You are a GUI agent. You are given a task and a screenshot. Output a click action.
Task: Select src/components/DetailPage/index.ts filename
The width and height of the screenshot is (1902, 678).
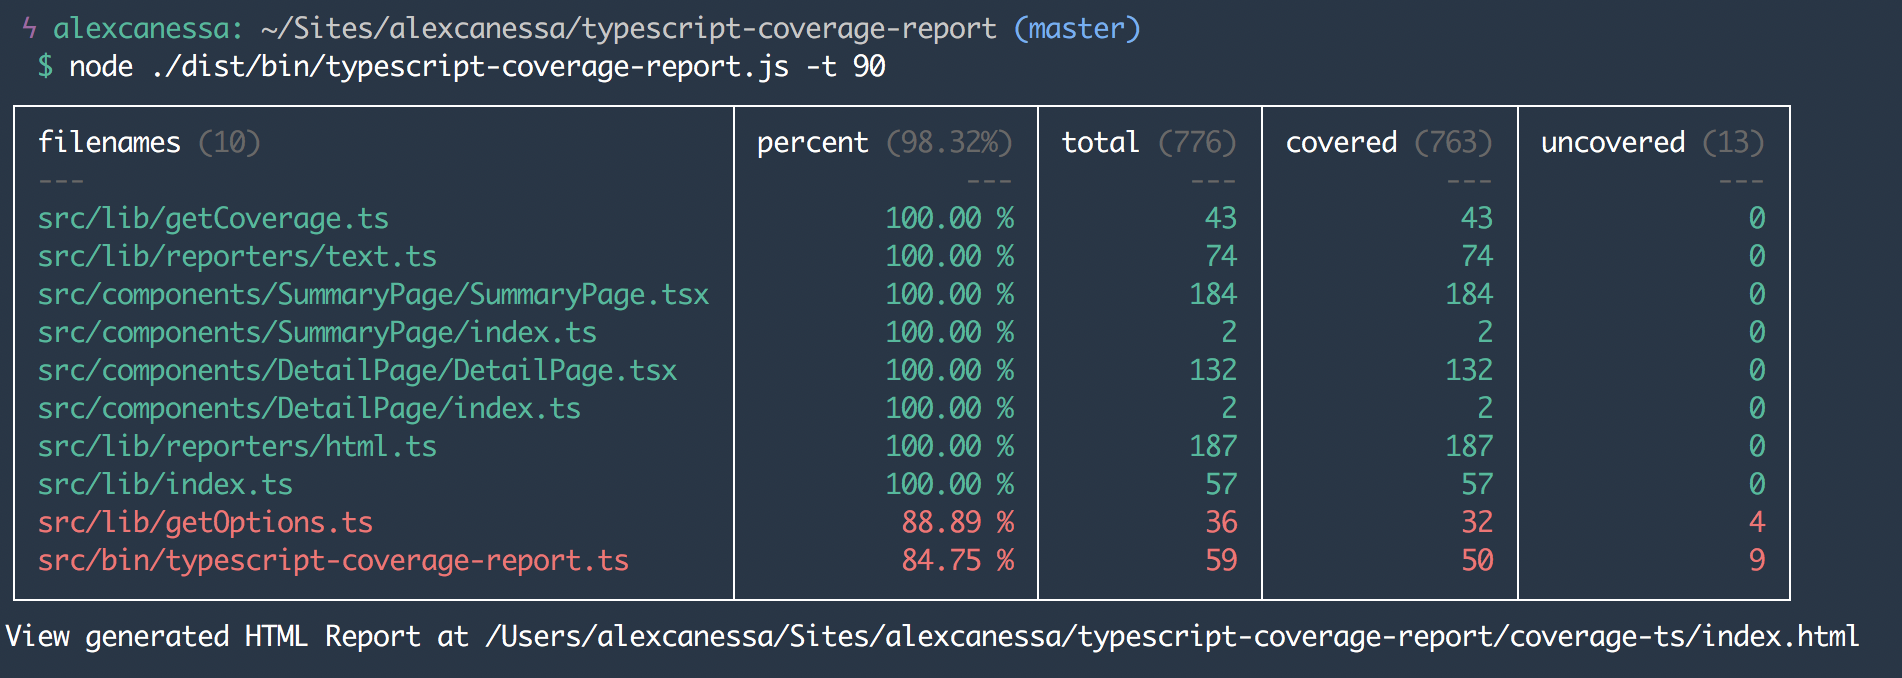[x=309, y=409]
